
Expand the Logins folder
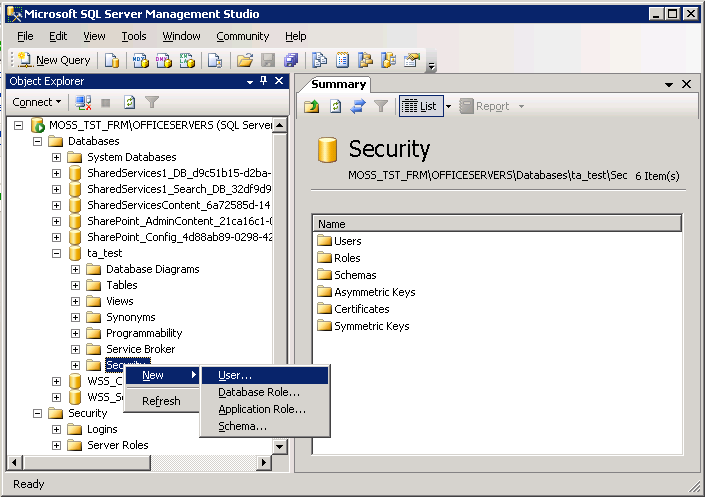(56, 429)
